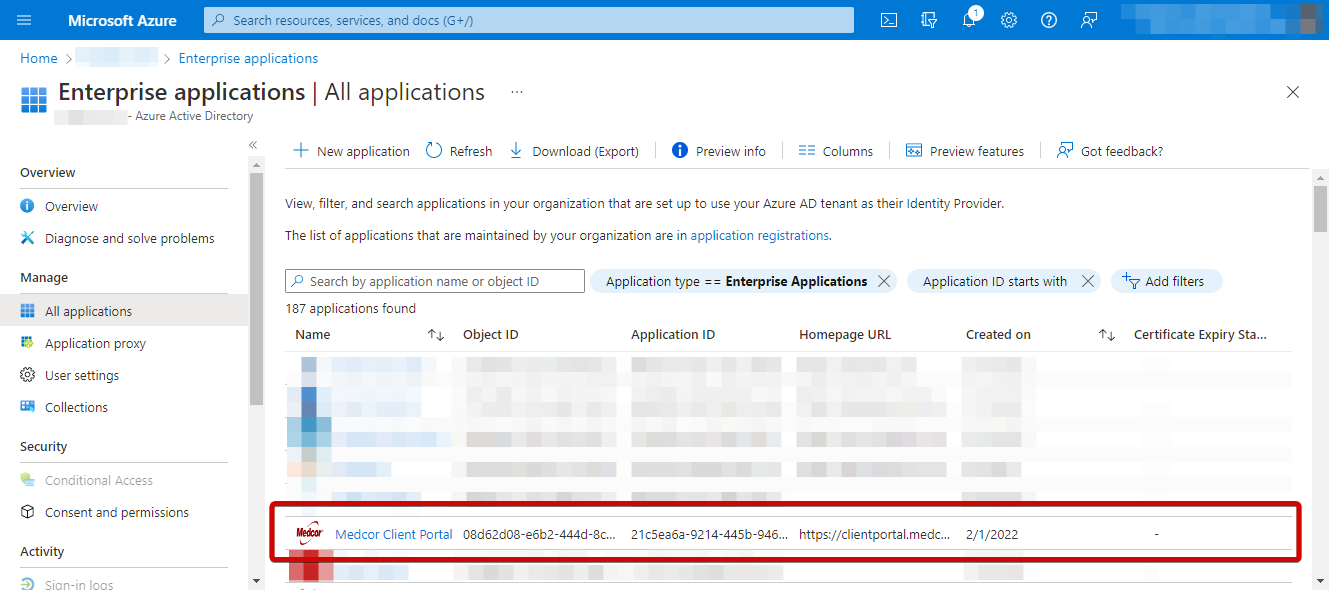Image resolution: width=1329 pixels, height=590 pixels.
Task: Open Application proxy
Action: point(95,343)
